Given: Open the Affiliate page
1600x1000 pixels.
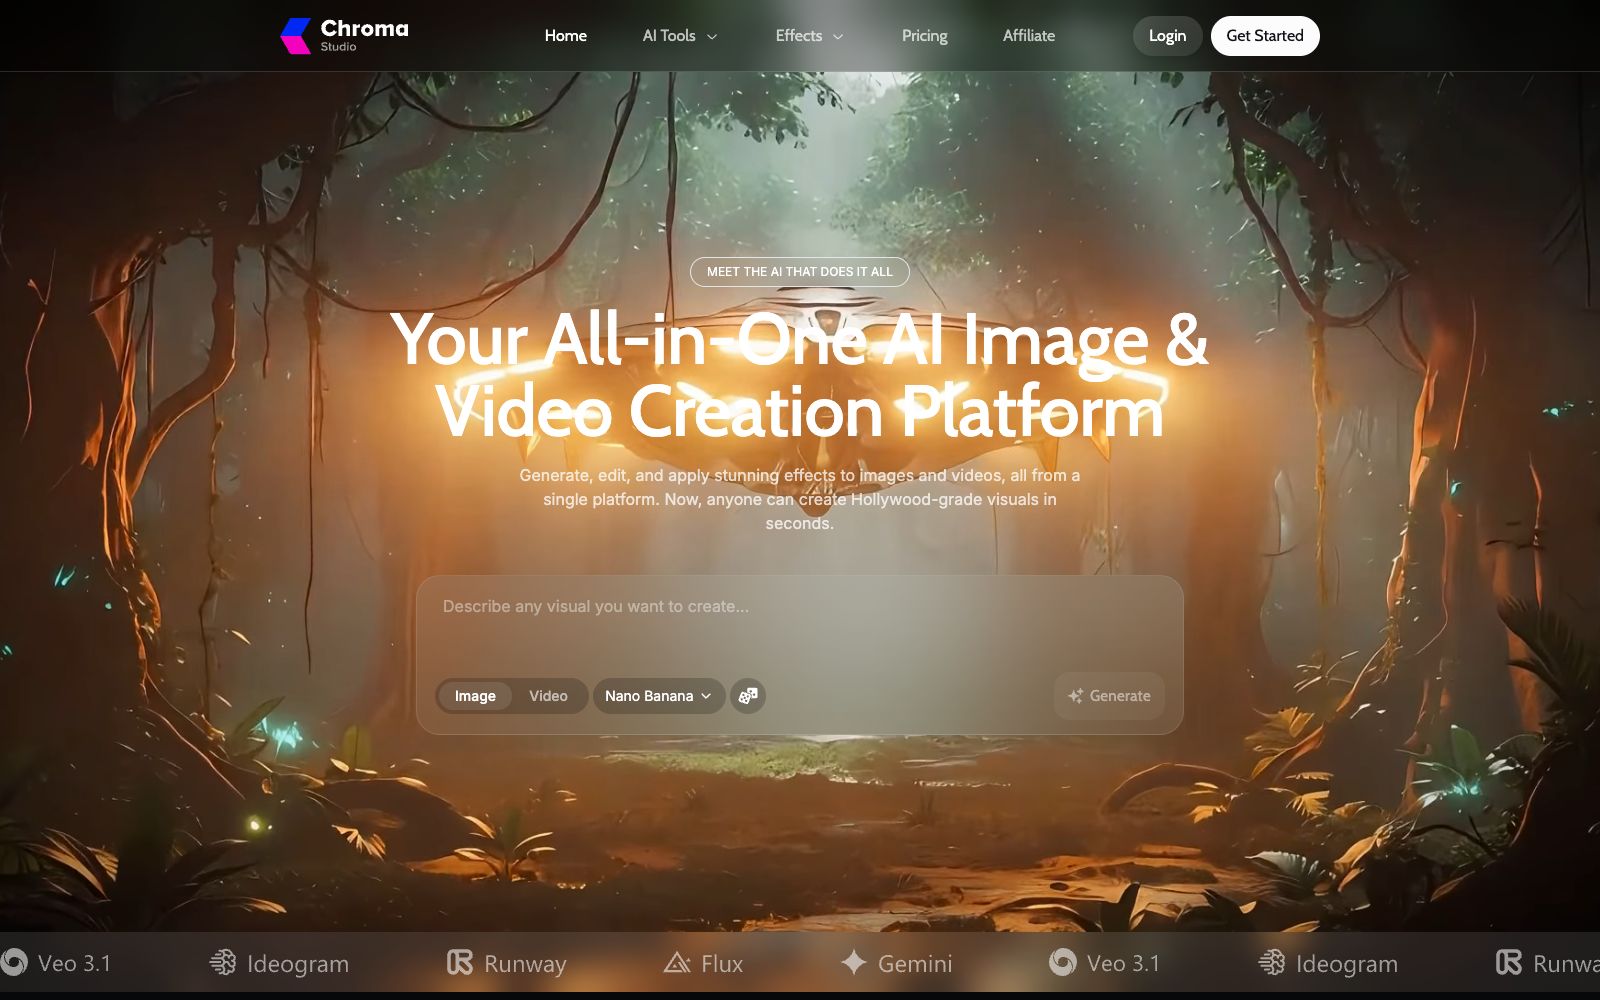Looking at the screenshot, I should tap(1029, 36).
